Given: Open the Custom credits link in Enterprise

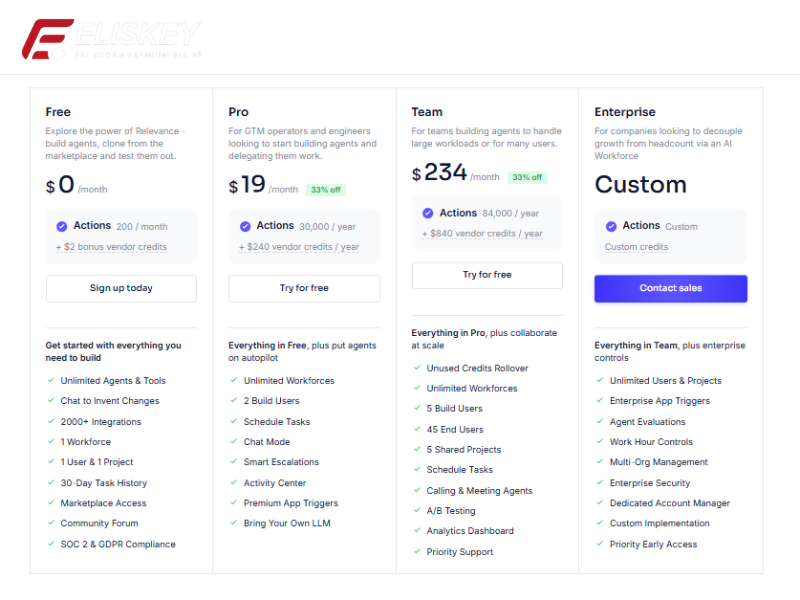Looking at the screenshot, I should [x=636, y=247].
